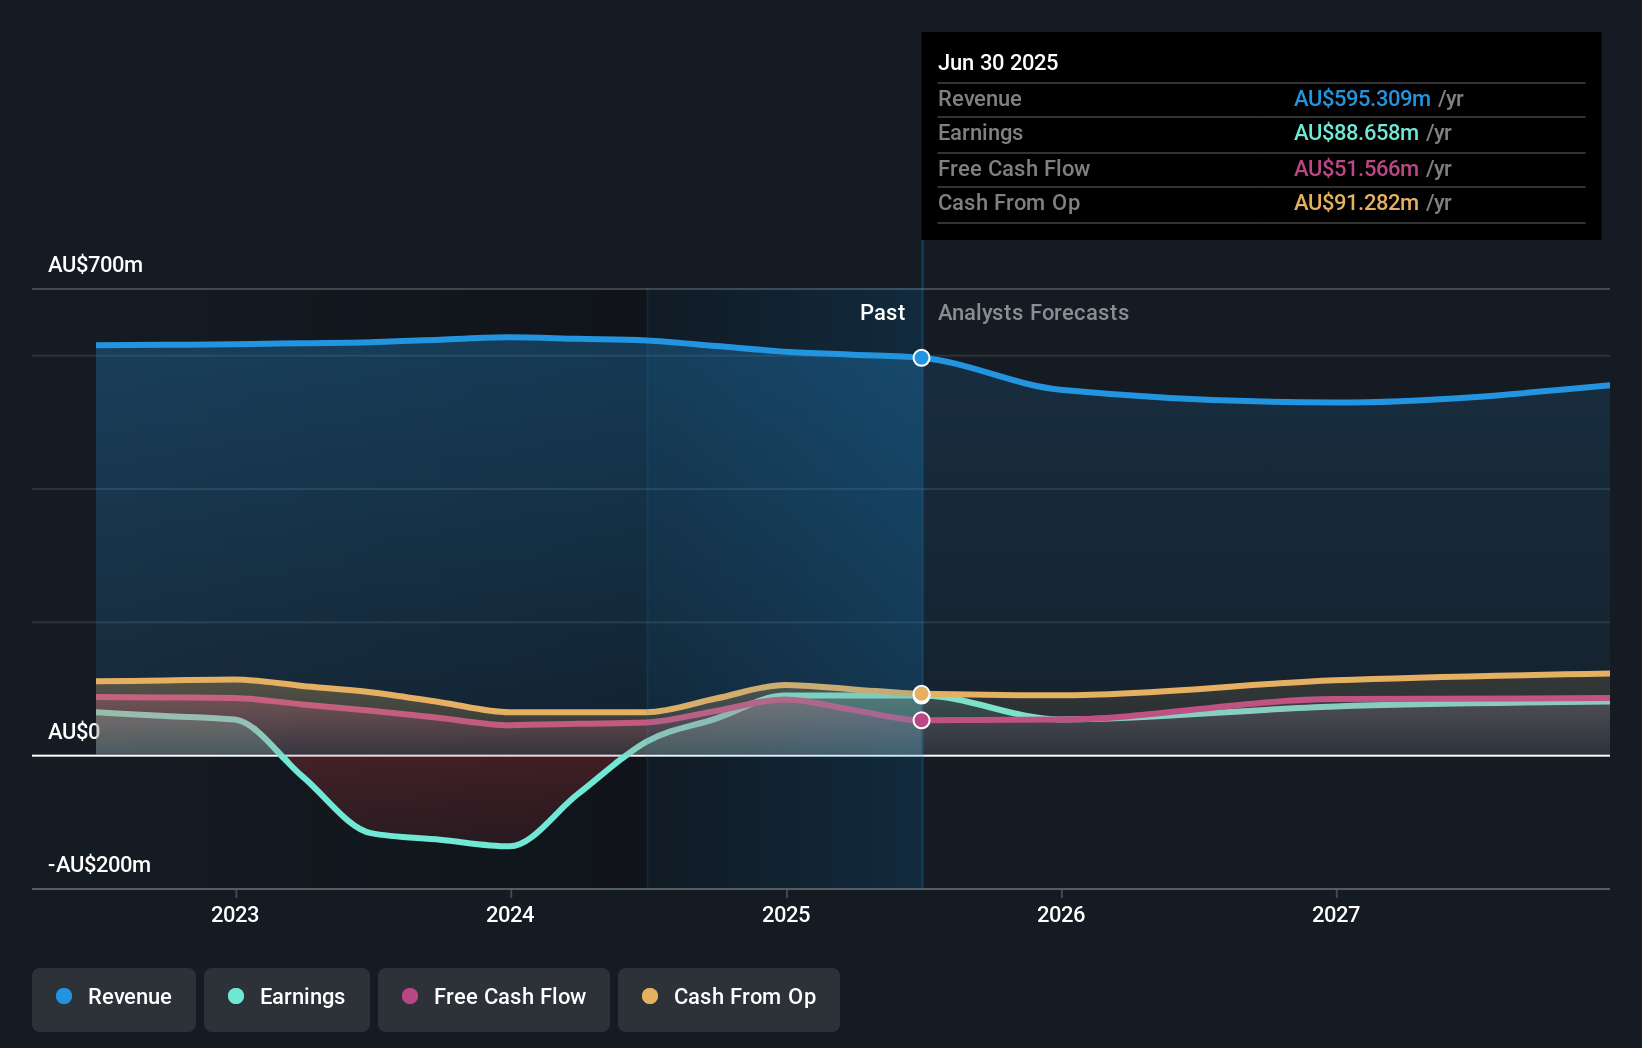The image size is (1642, 1048).
Task: Select the Revenue data point marker on the chart
Action: 921,357
